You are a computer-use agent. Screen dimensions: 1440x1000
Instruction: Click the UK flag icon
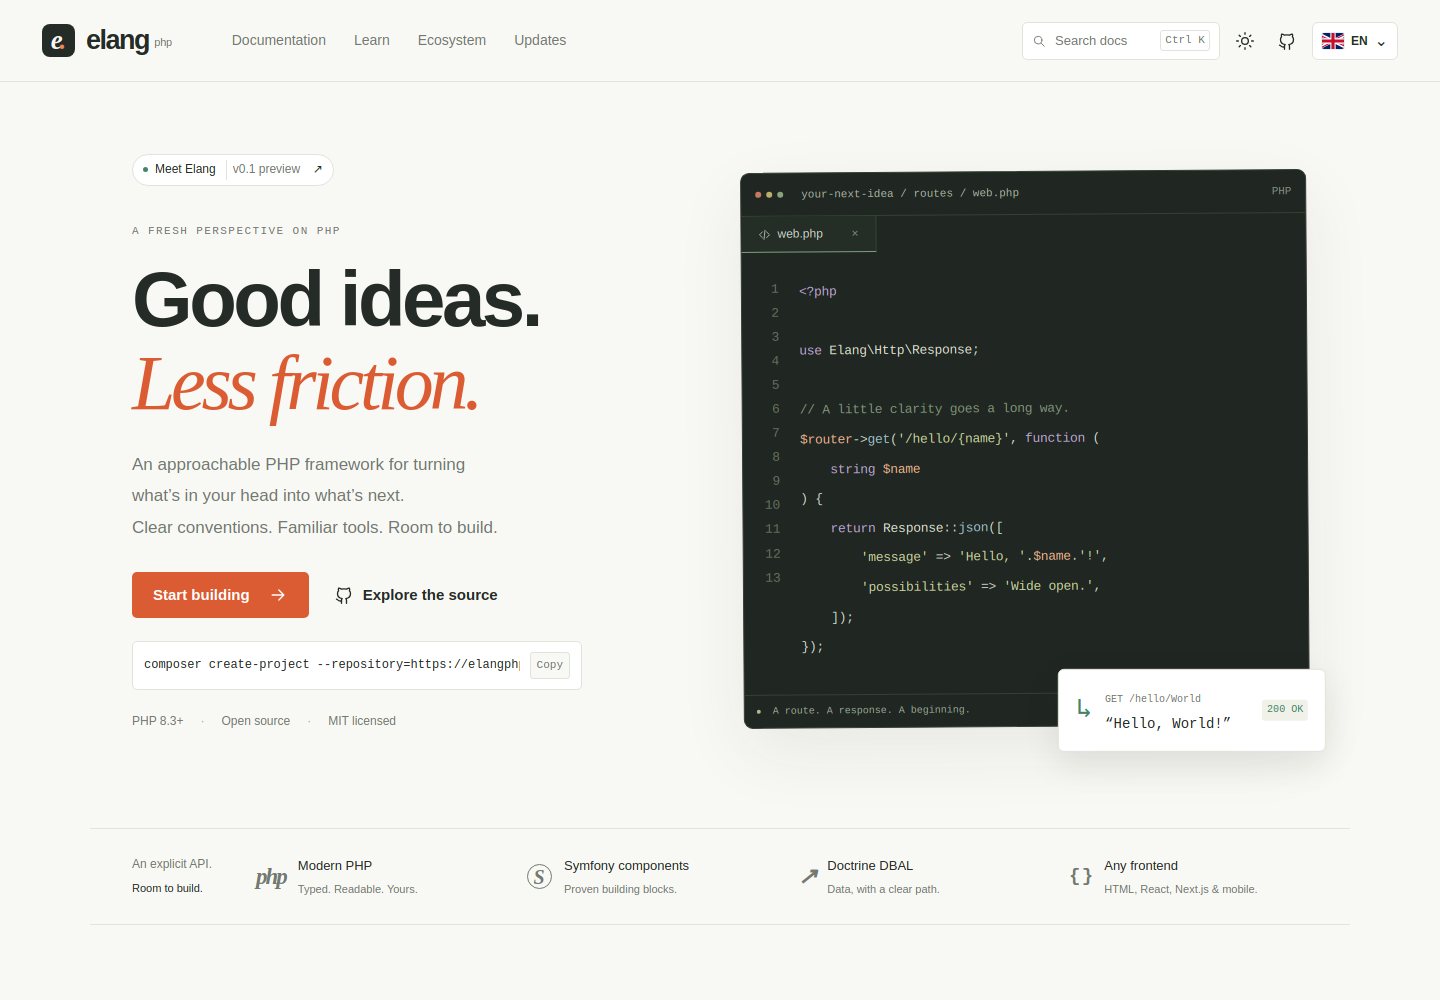1333,41
